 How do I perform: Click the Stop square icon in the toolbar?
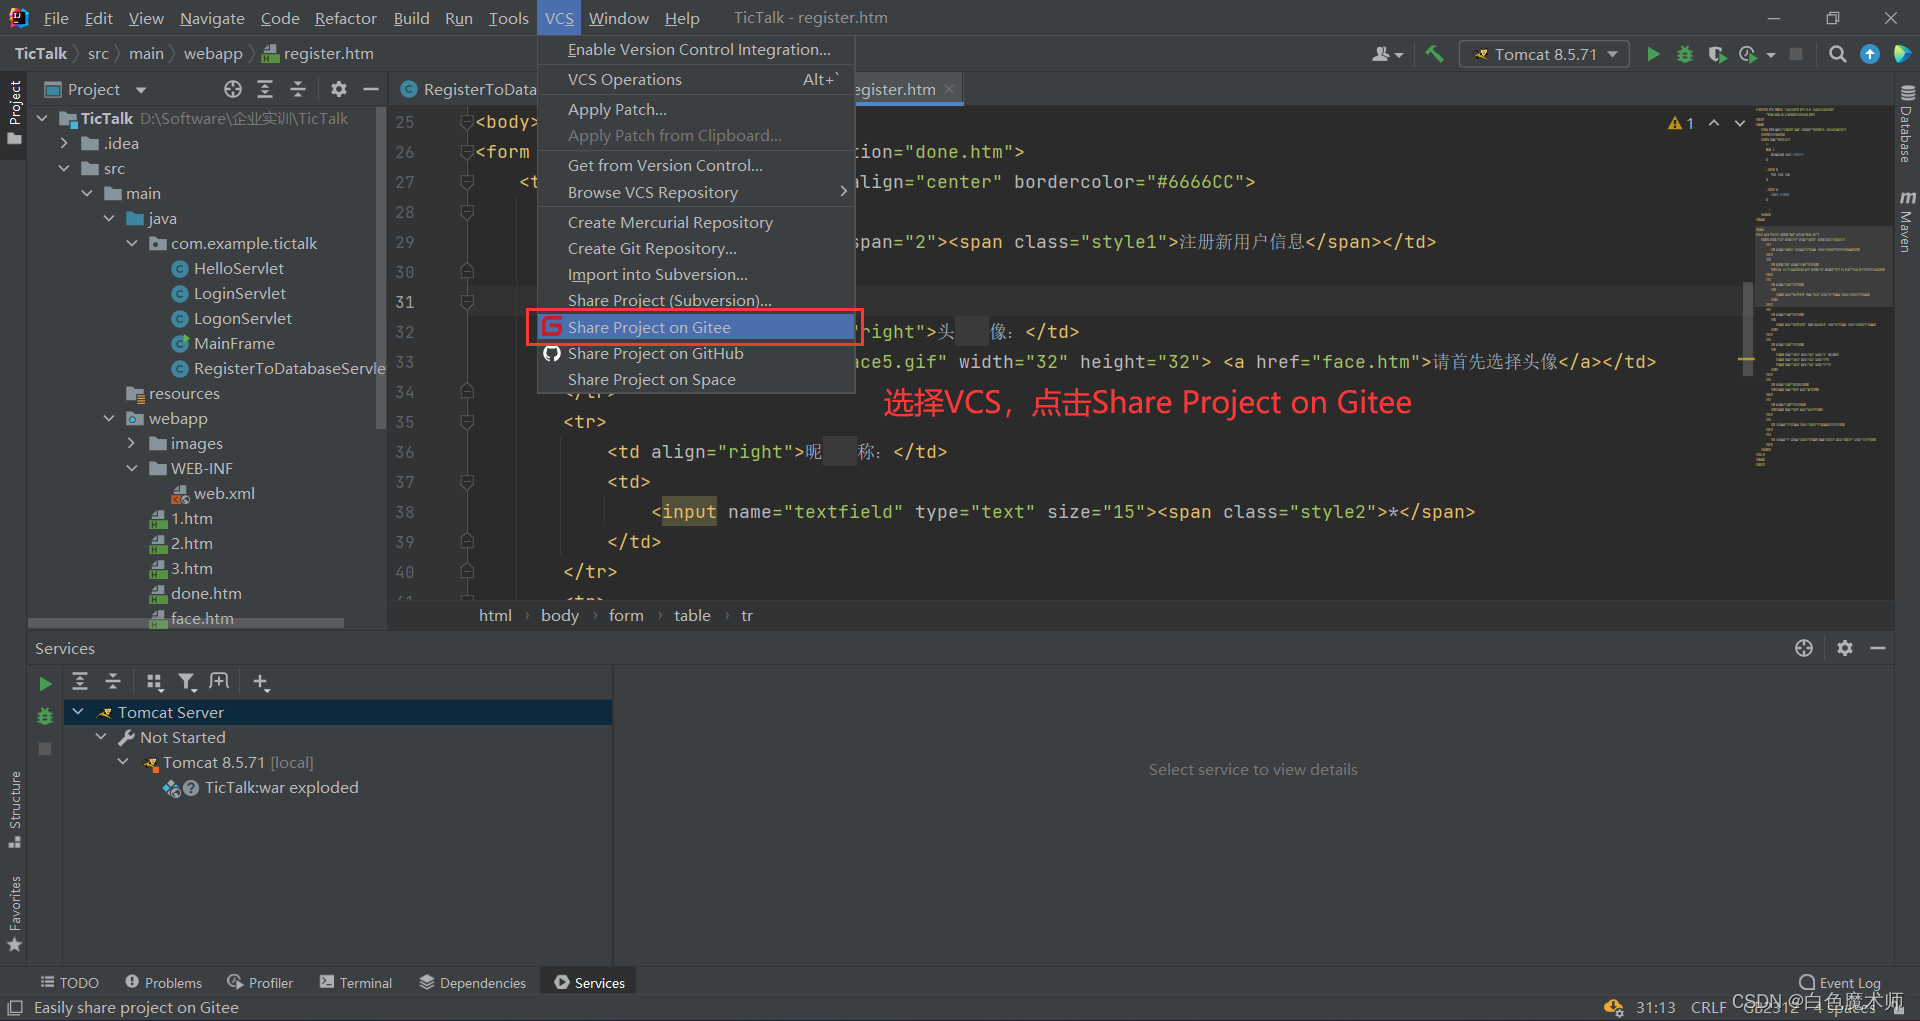pos(1796,54)
